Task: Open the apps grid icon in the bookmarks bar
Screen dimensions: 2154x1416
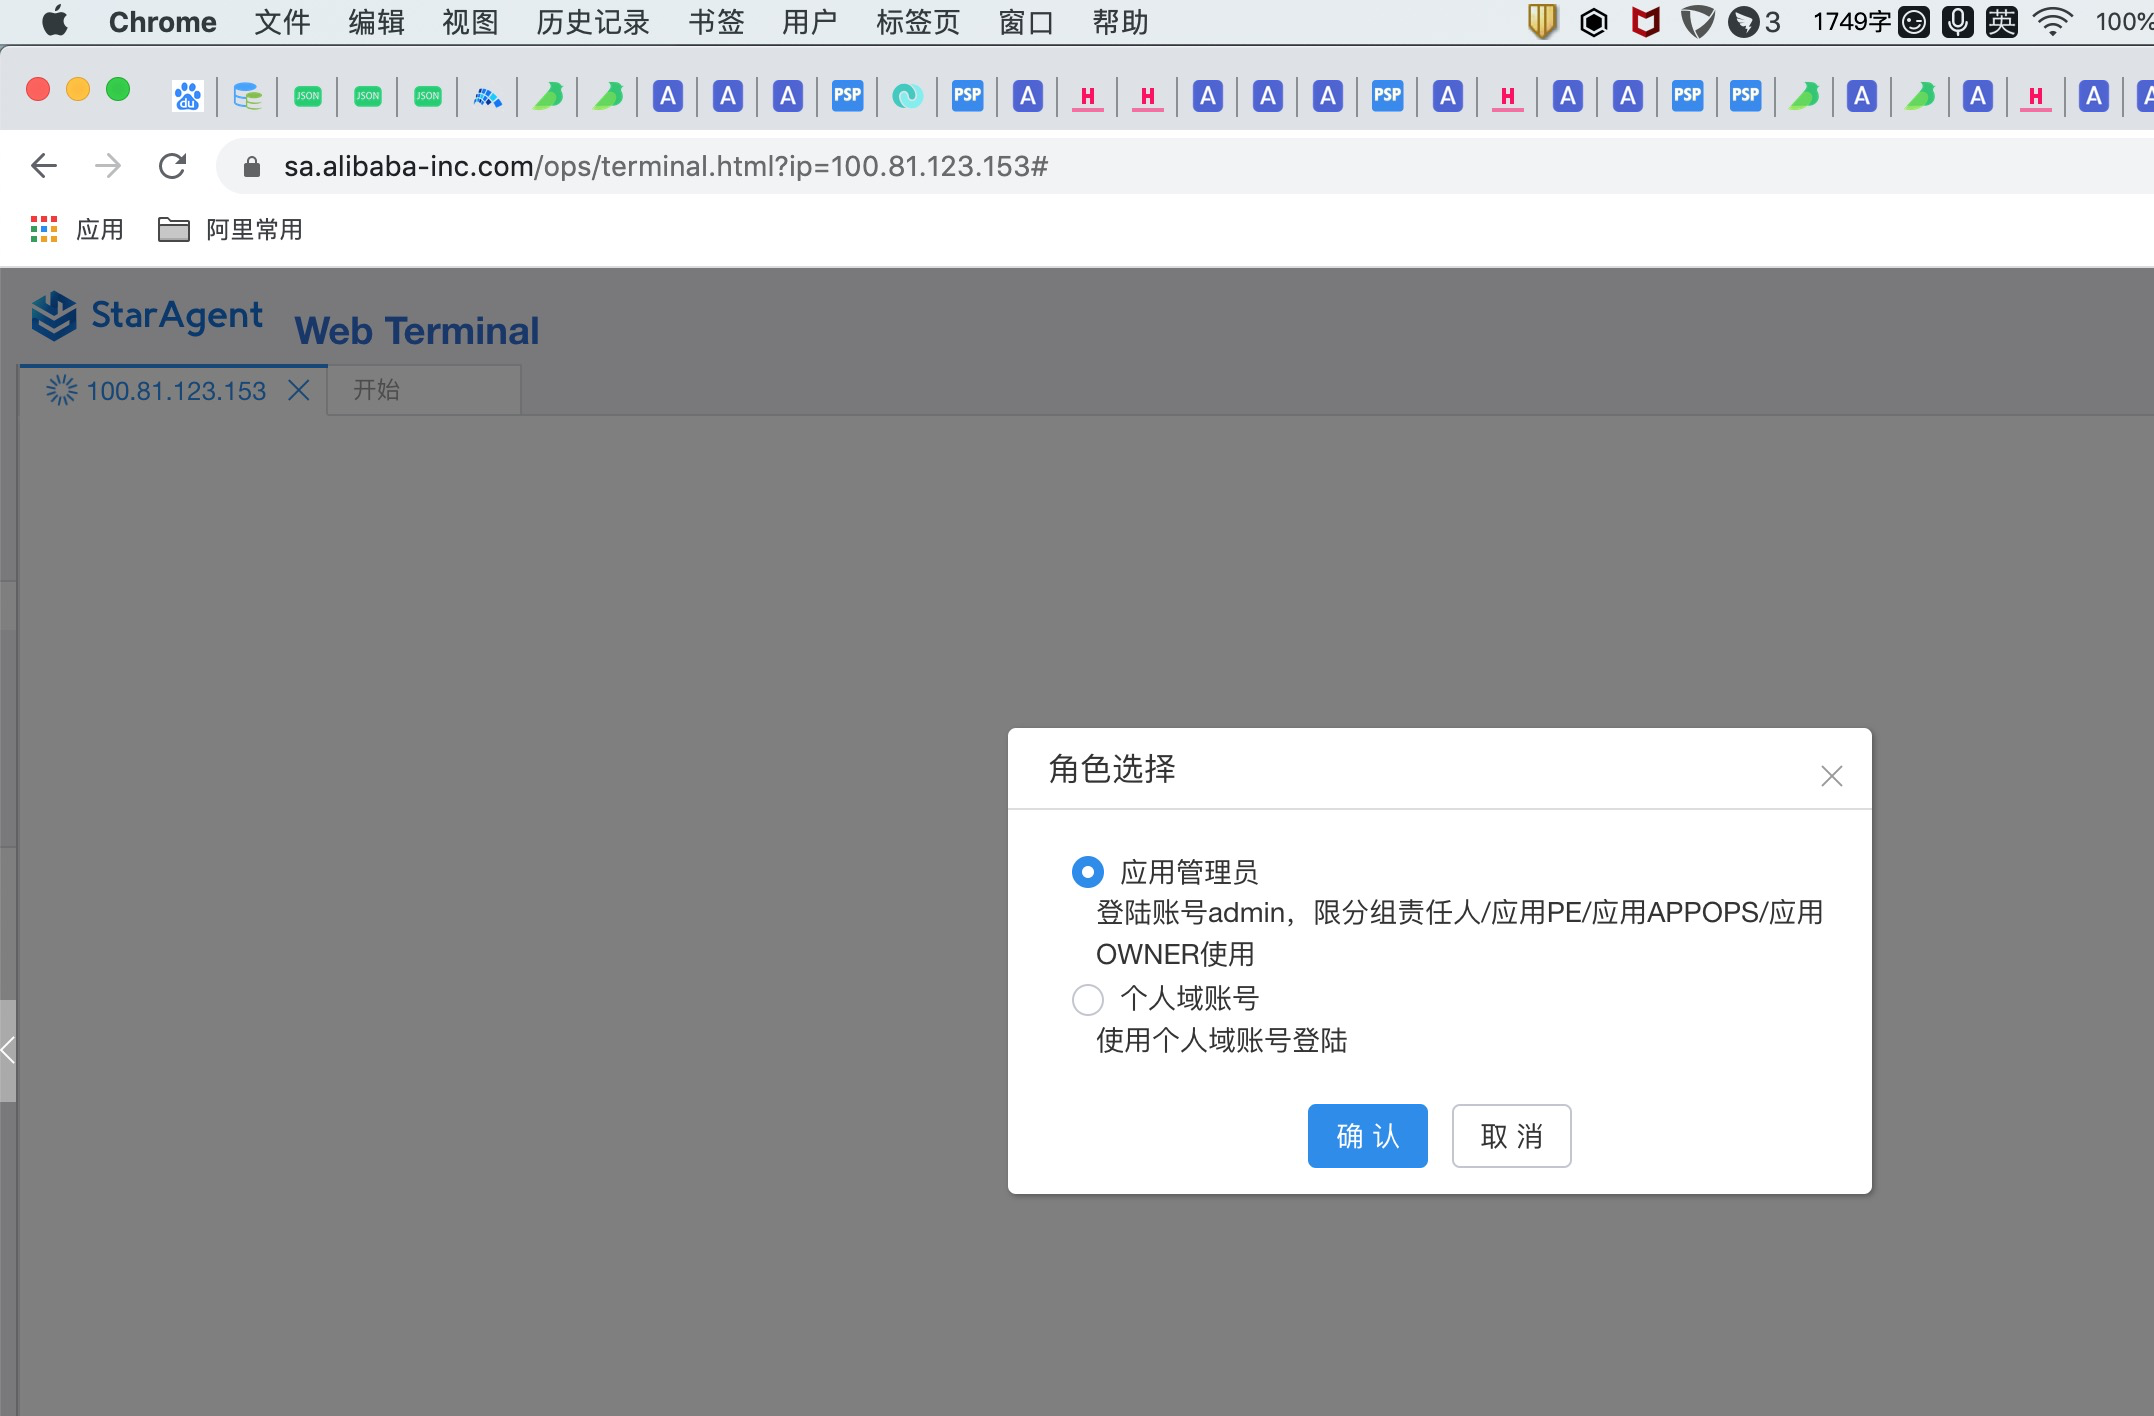Action: (x=44, y=230)
